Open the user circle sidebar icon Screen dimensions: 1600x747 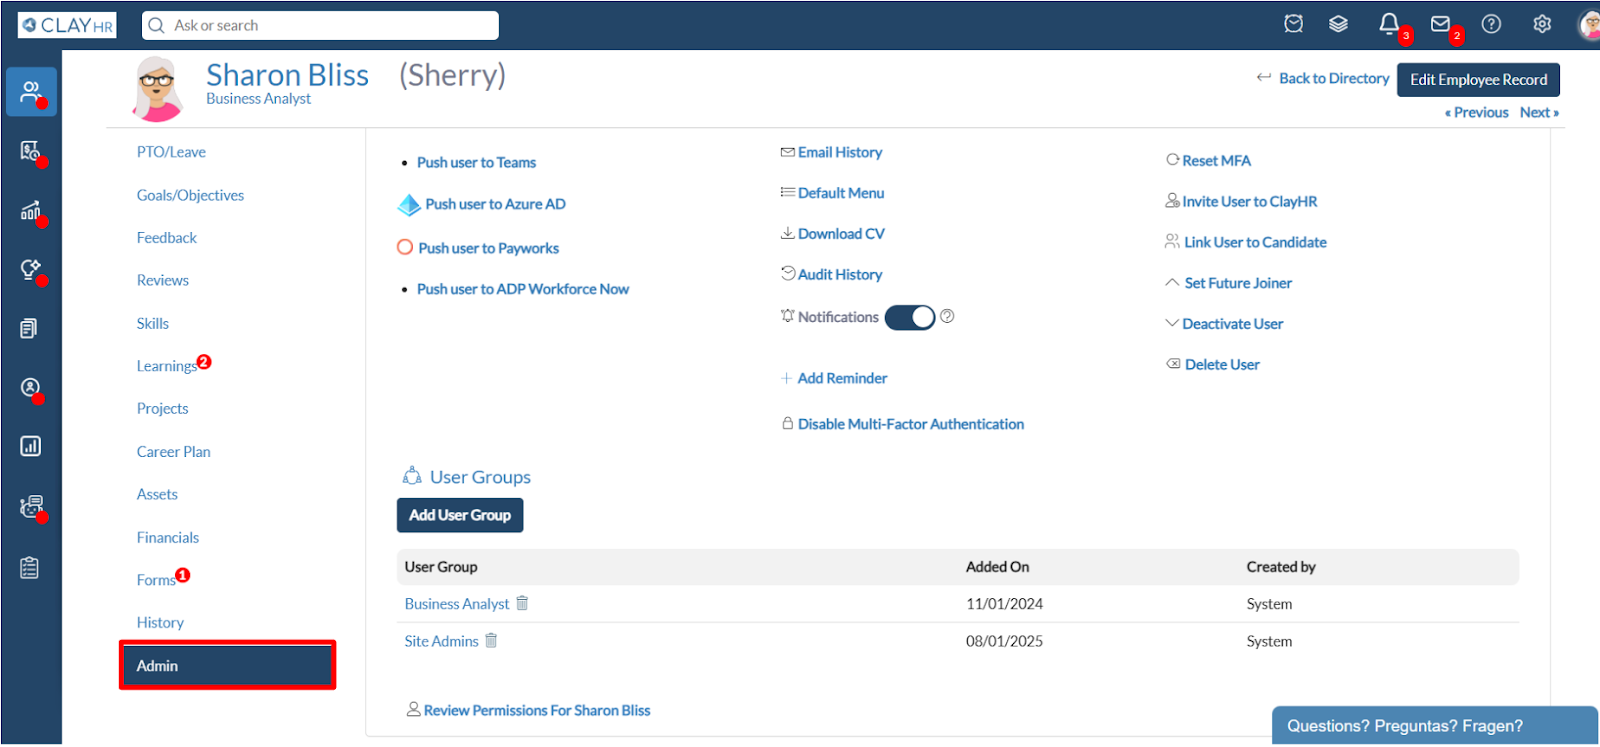tap(31, 387)
